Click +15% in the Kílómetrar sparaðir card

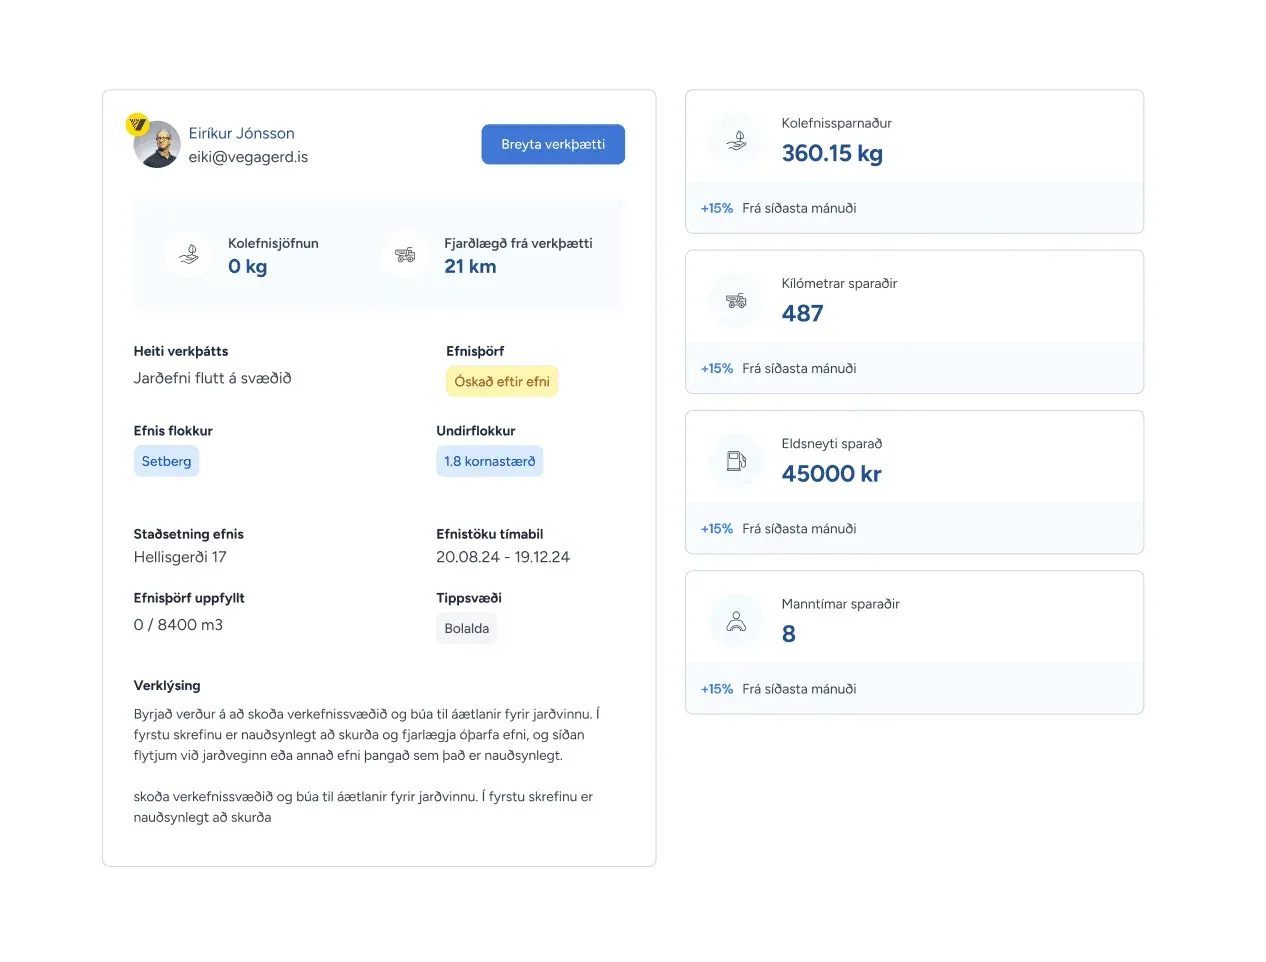point(717,368)
